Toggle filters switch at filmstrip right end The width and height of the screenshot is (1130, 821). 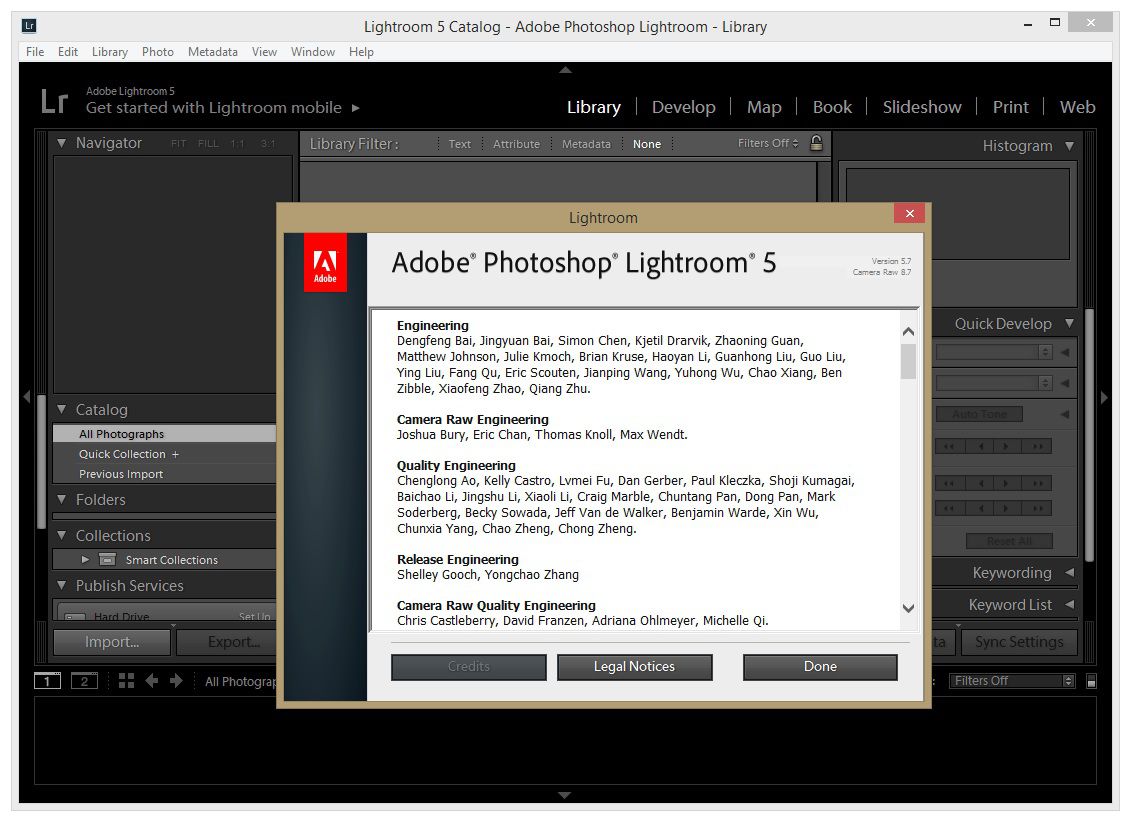pyautogui.click(x=1091, y=681)
